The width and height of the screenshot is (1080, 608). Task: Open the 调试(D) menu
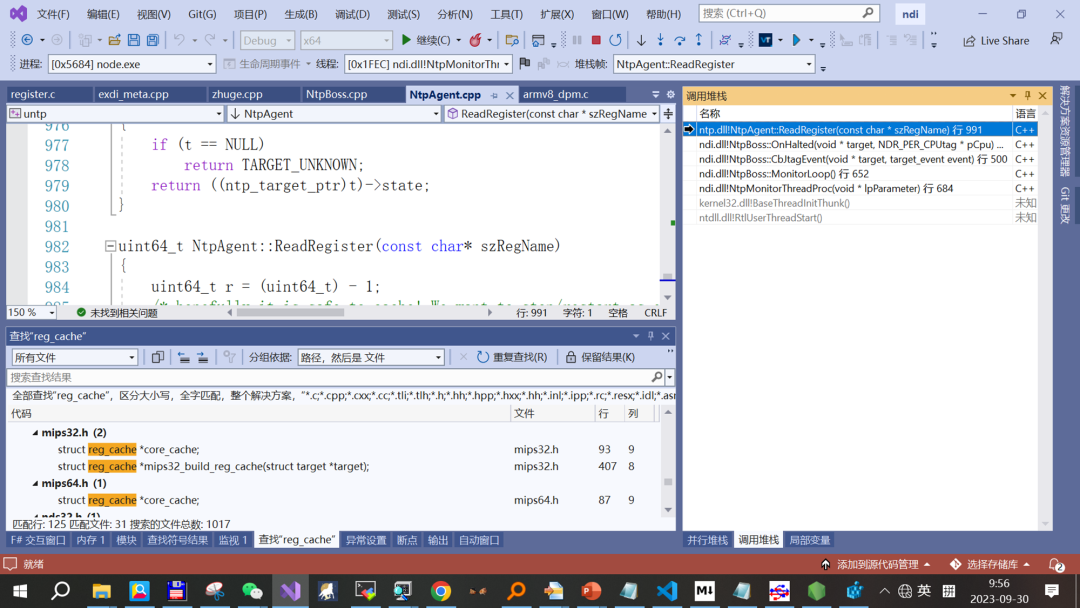(353, 14)
